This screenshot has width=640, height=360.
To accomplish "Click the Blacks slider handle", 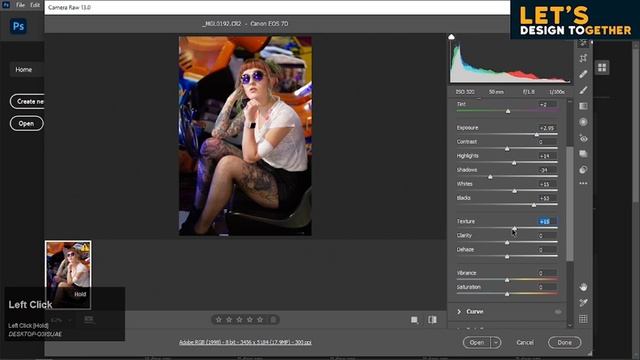I will click(x=534, y=205).
